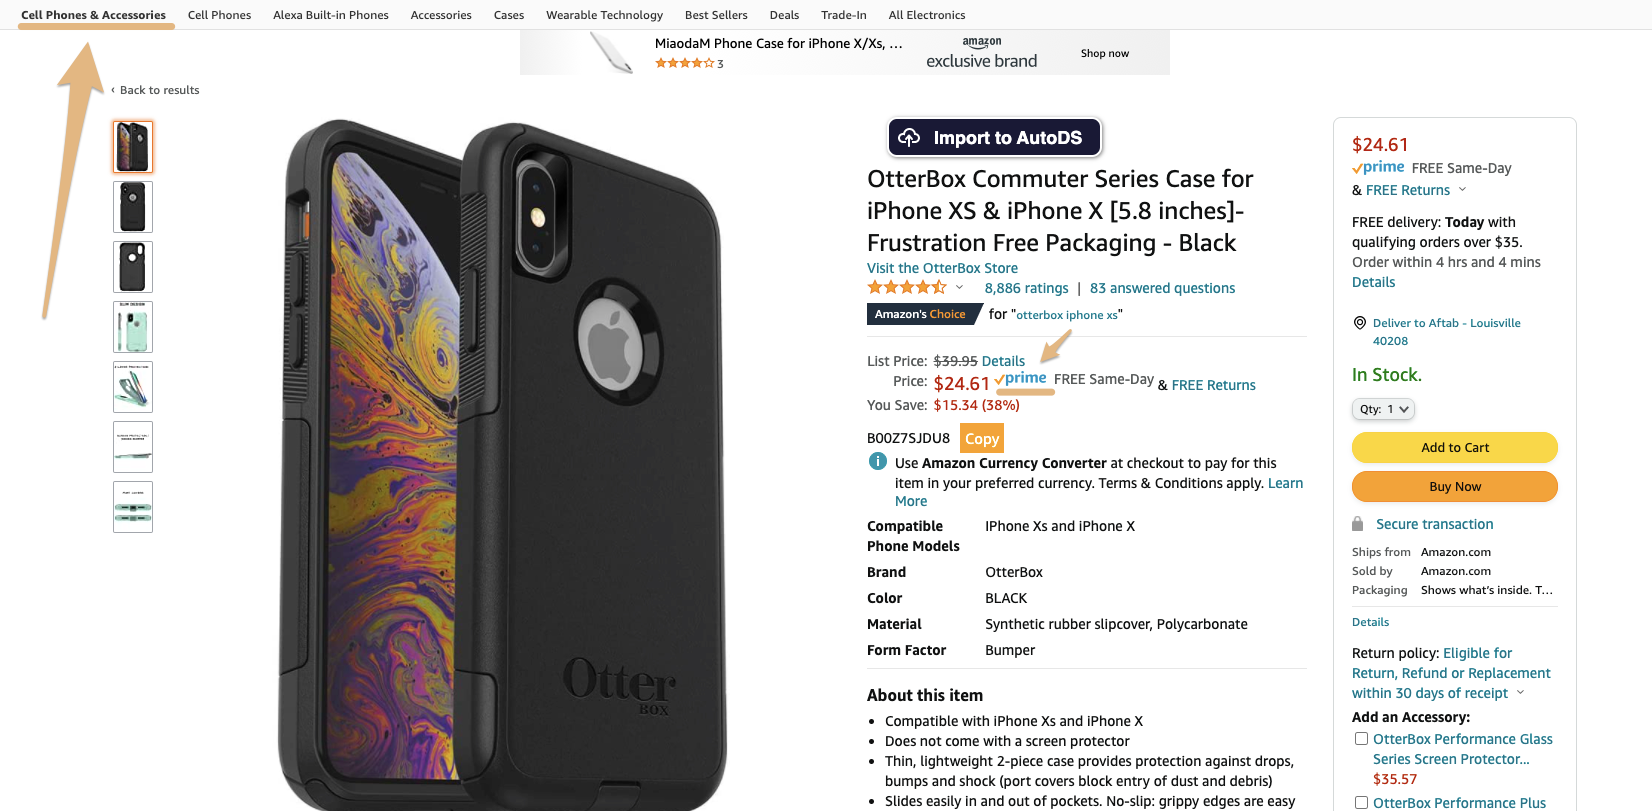1652x811 pixels.
Task: Open the Qty quantity dropdown
Action: tap(1383, 409)
